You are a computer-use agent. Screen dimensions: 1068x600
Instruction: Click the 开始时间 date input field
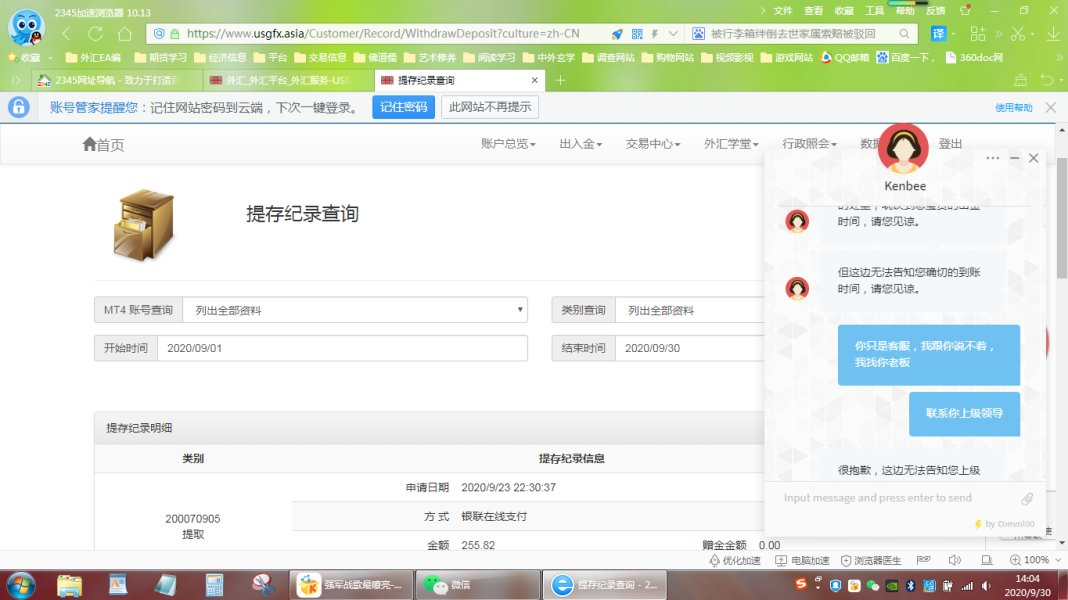click(341, 348)
